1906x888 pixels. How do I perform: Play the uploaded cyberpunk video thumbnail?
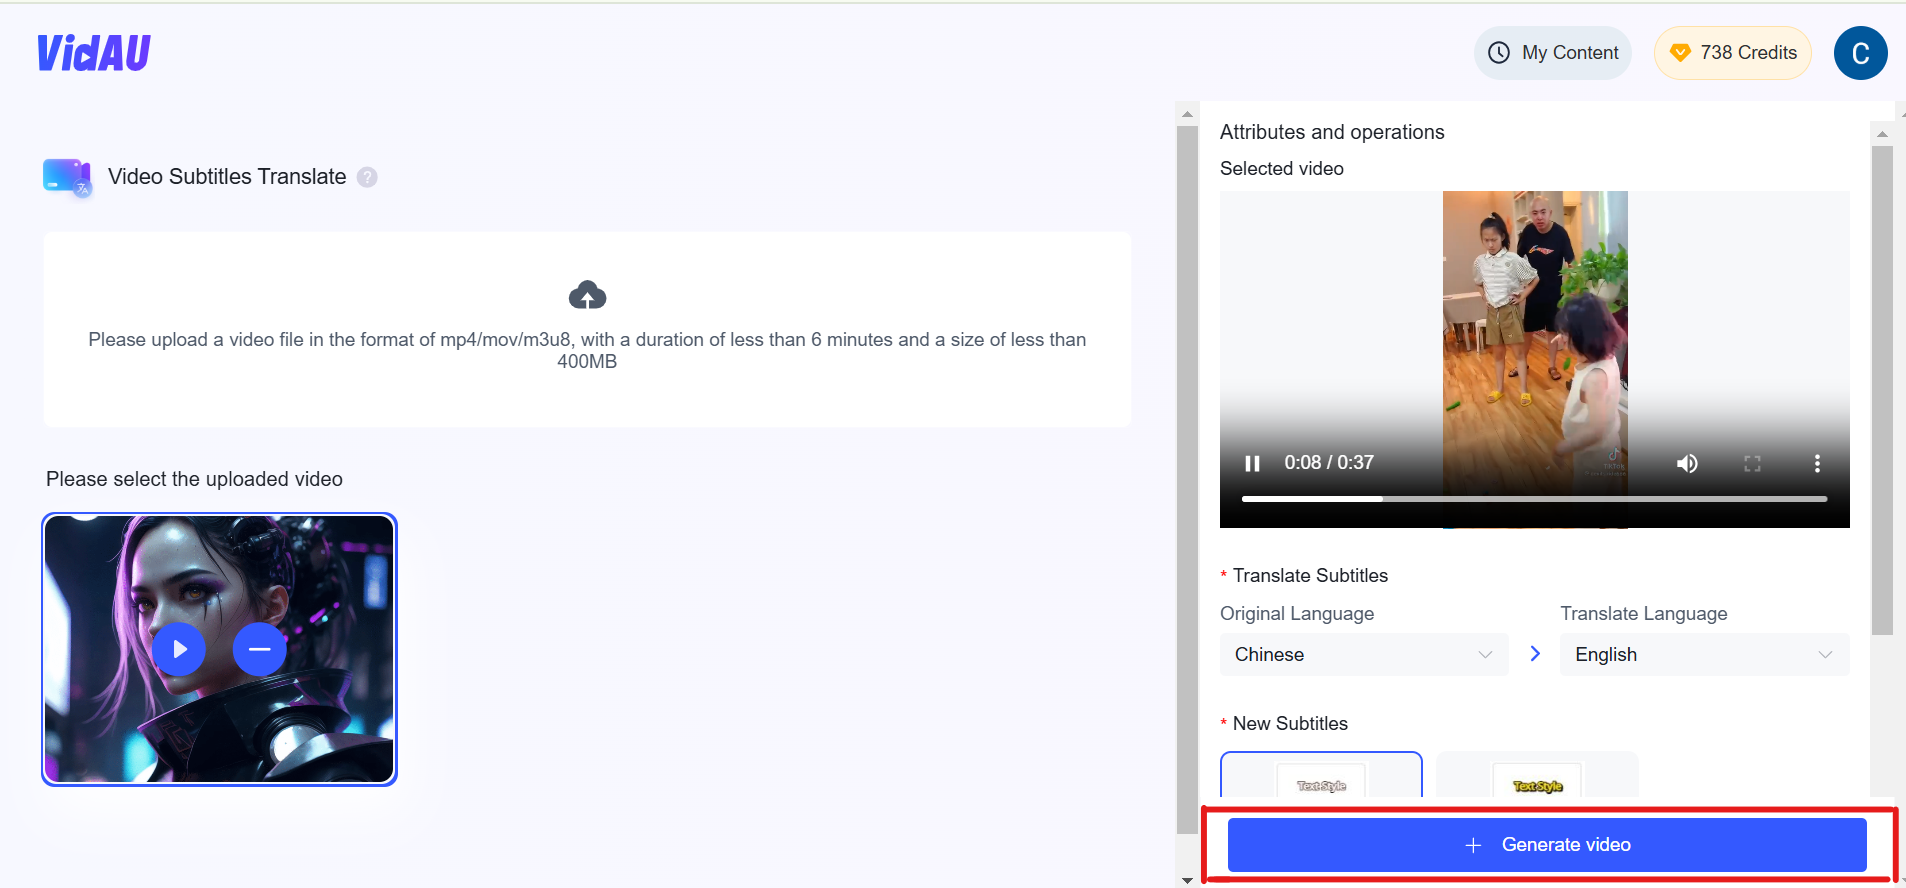(x=179, y=649)
